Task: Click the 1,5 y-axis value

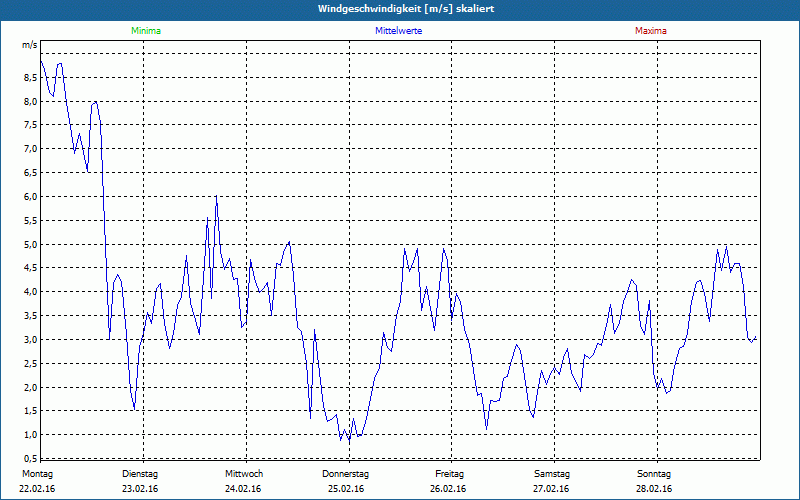Action: (x=30, y=411)
